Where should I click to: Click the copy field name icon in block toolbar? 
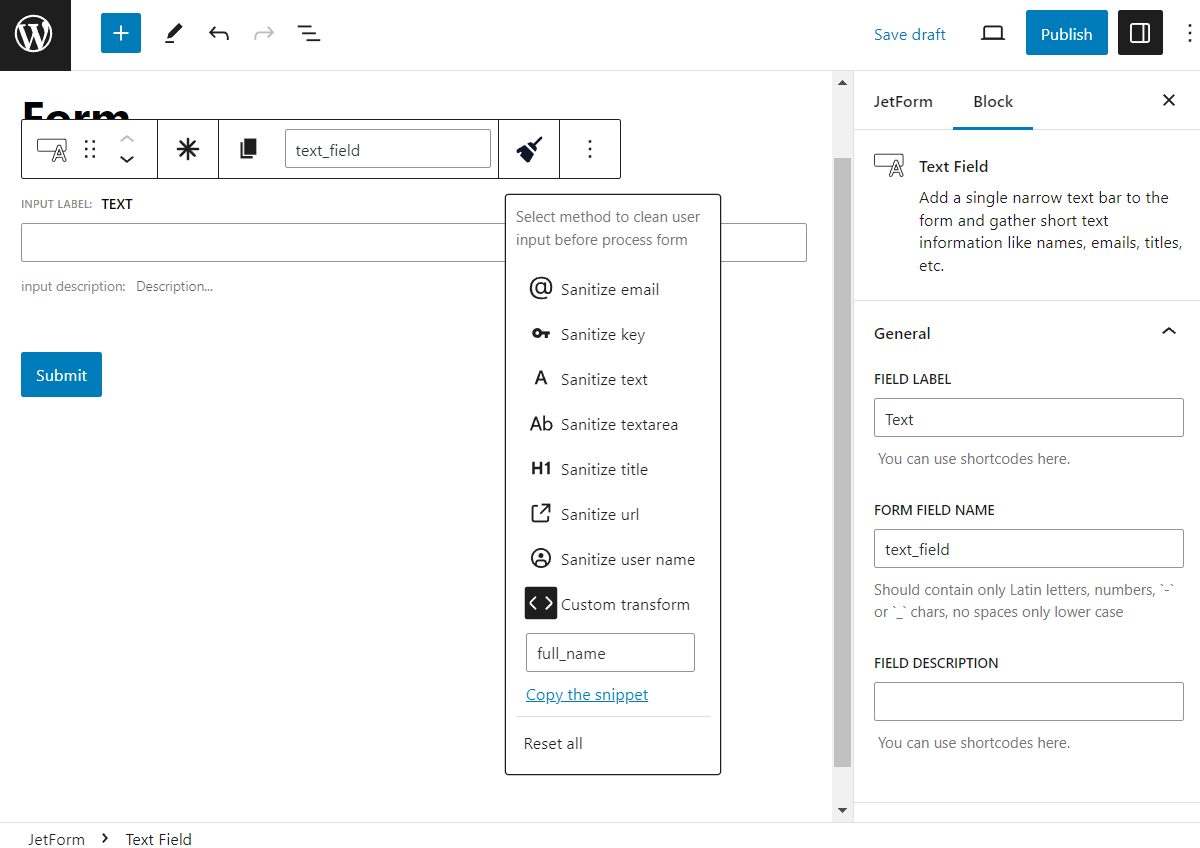tap(248, 148)
